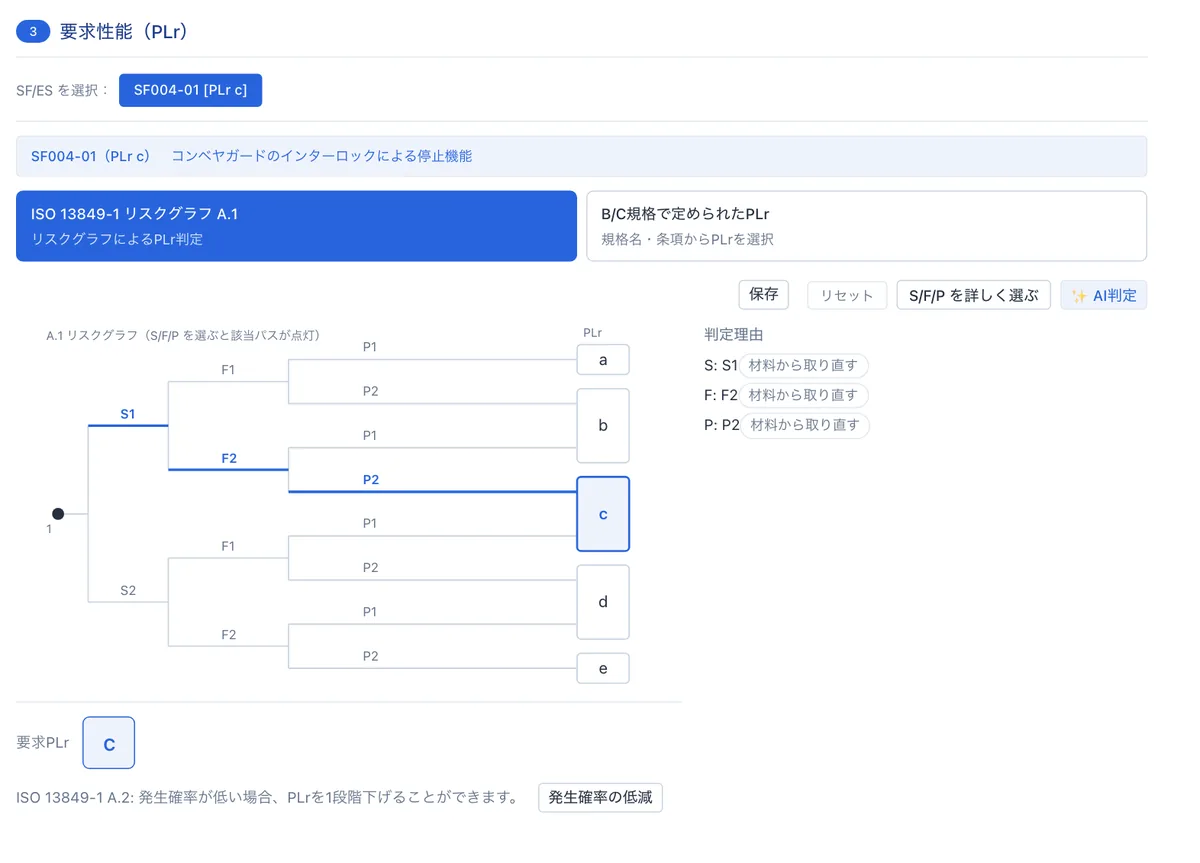Open S/F/P を詳しく選ぶ
The height and width of the screenshot is (863, 1200).
point(974,295)
